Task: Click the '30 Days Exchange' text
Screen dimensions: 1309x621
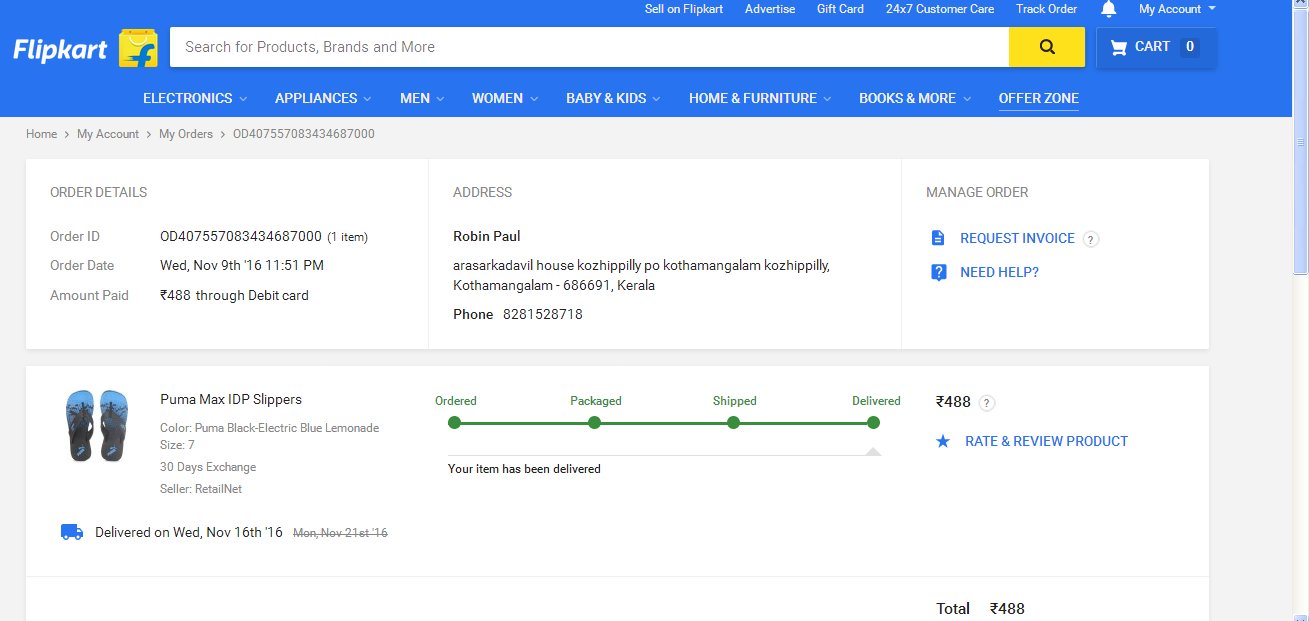Action: pos(208,467)
